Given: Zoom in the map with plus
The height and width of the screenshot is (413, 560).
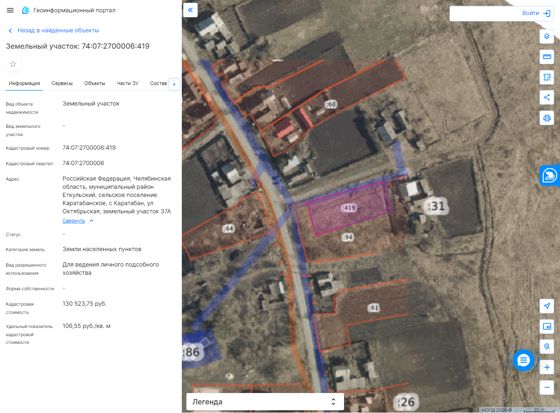Looking at the screenshot, I should [x=546, y=367].
